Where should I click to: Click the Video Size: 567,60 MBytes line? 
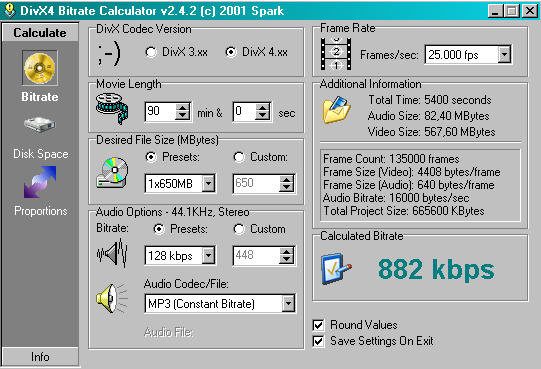click(x=432, y=132)
